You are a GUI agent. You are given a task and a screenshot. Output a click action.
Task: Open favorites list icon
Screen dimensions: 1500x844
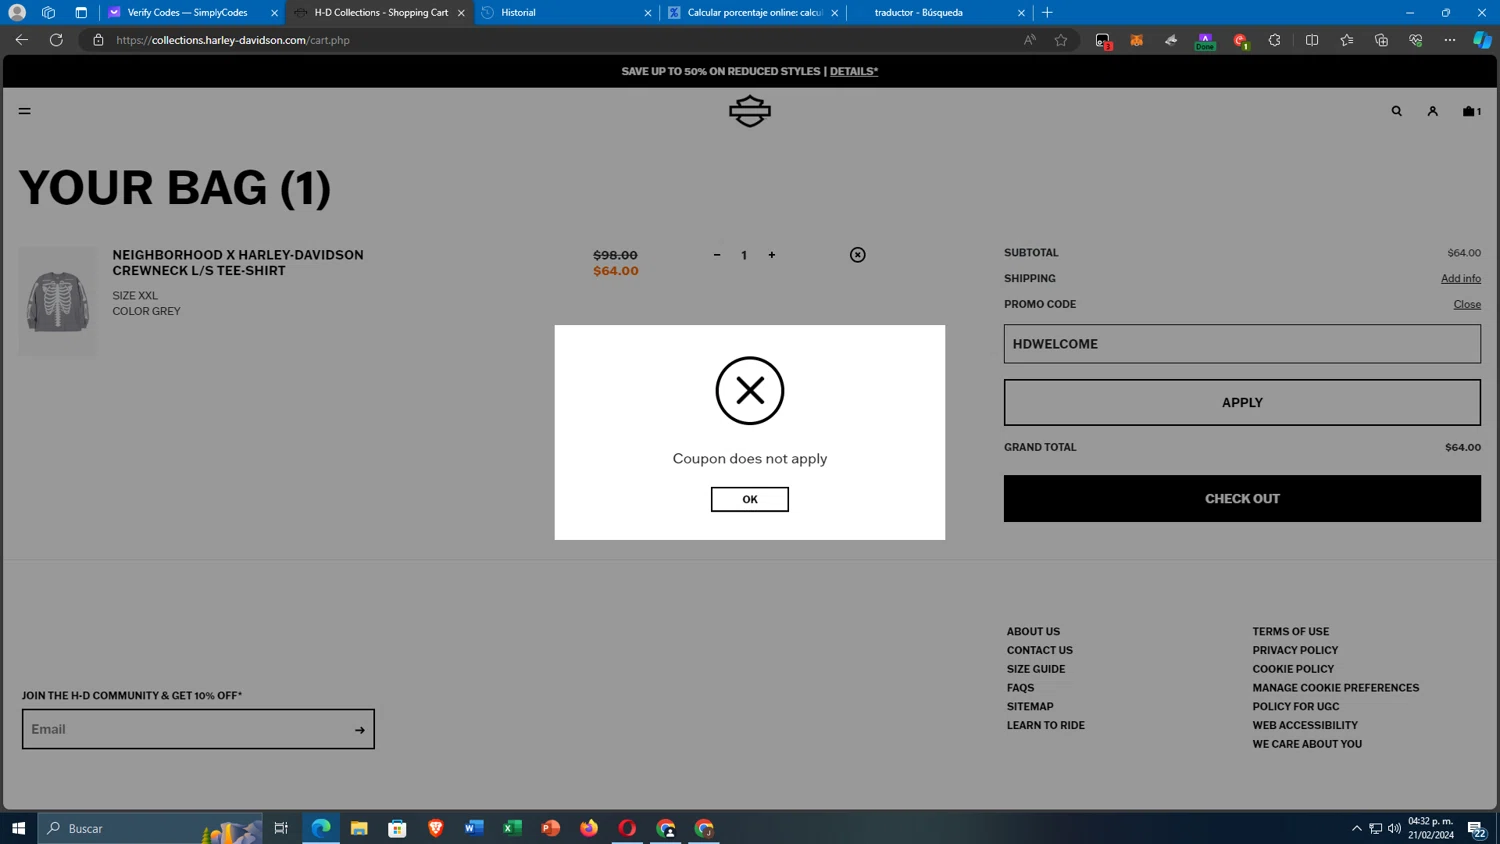click(x=1347, y=40)
